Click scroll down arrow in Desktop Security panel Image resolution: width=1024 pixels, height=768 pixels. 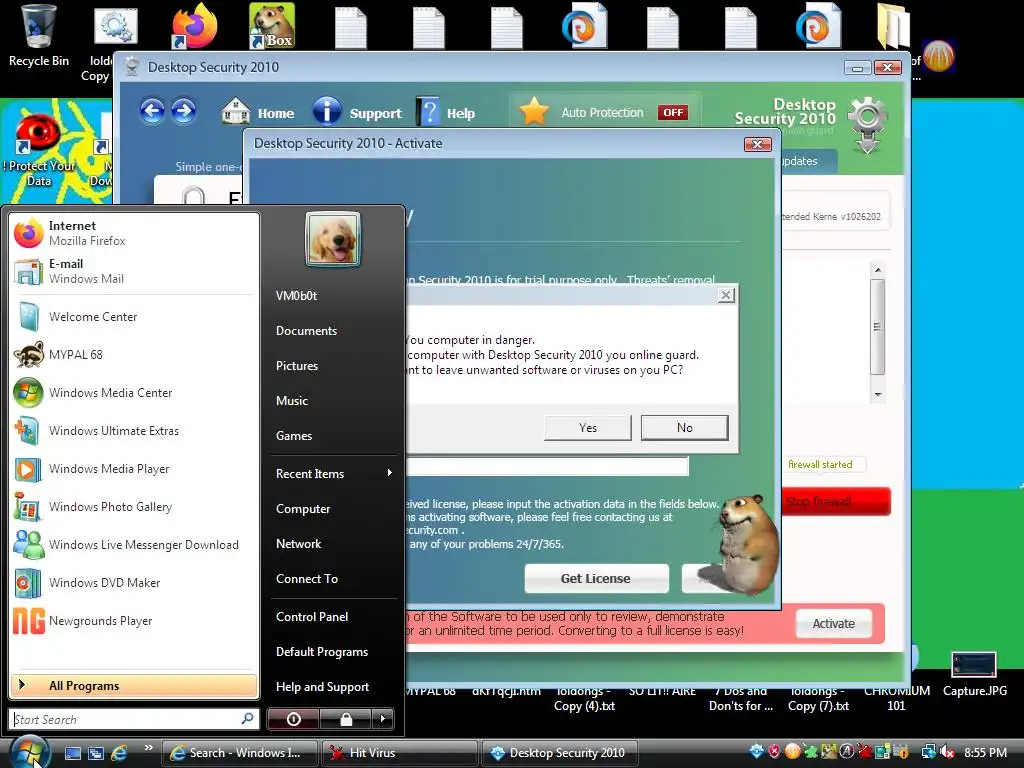click(878, 394)
